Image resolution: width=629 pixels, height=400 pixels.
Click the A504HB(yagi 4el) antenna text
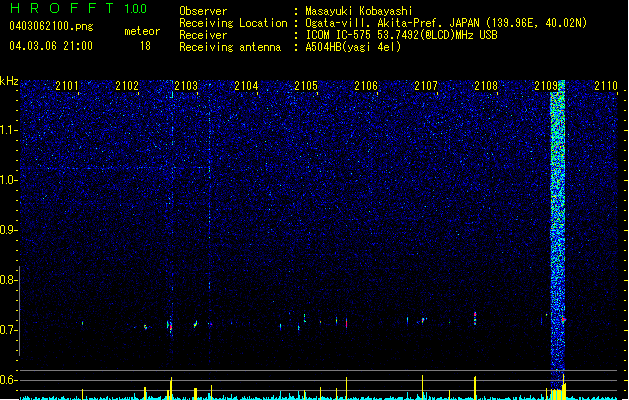(353, 47)
